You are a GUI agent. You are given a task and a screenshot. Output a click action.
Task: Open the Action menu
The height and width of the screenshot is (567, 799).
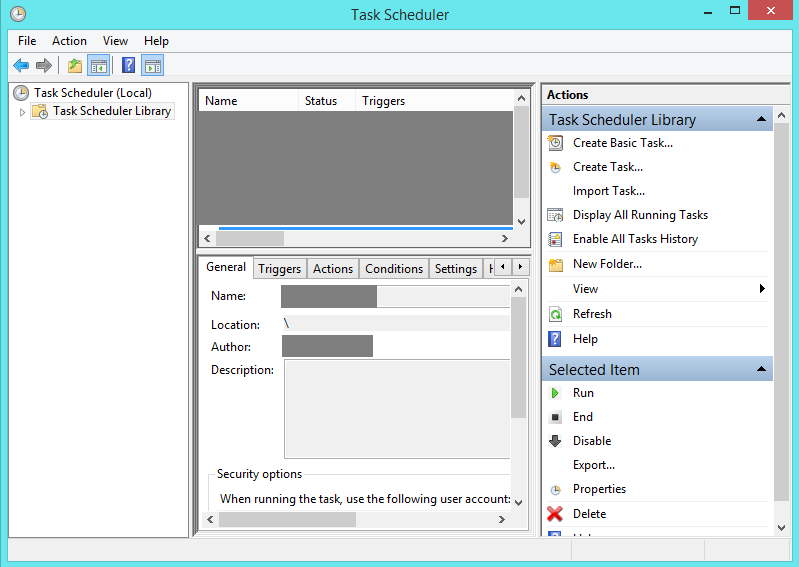pos(69,41)
